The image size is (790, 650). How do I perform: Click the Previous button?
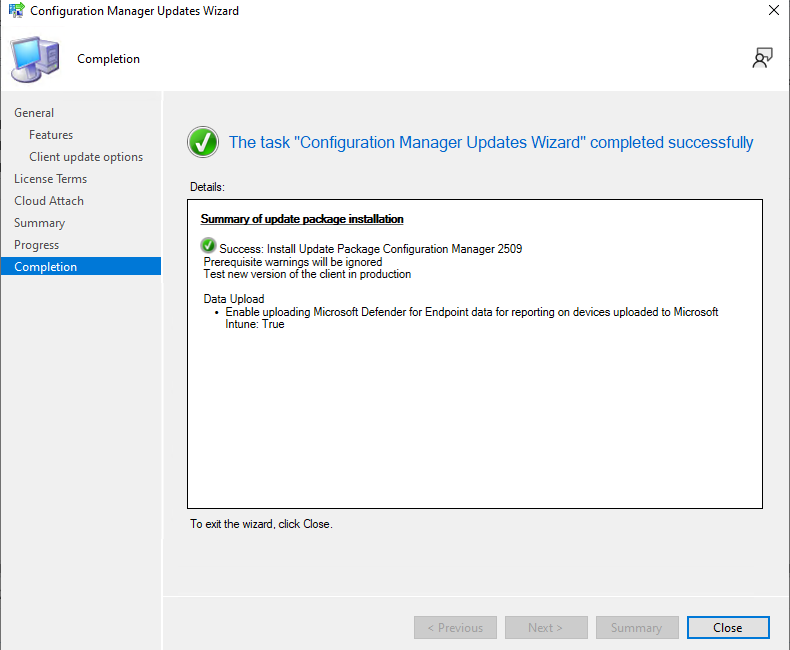(454, 628)
